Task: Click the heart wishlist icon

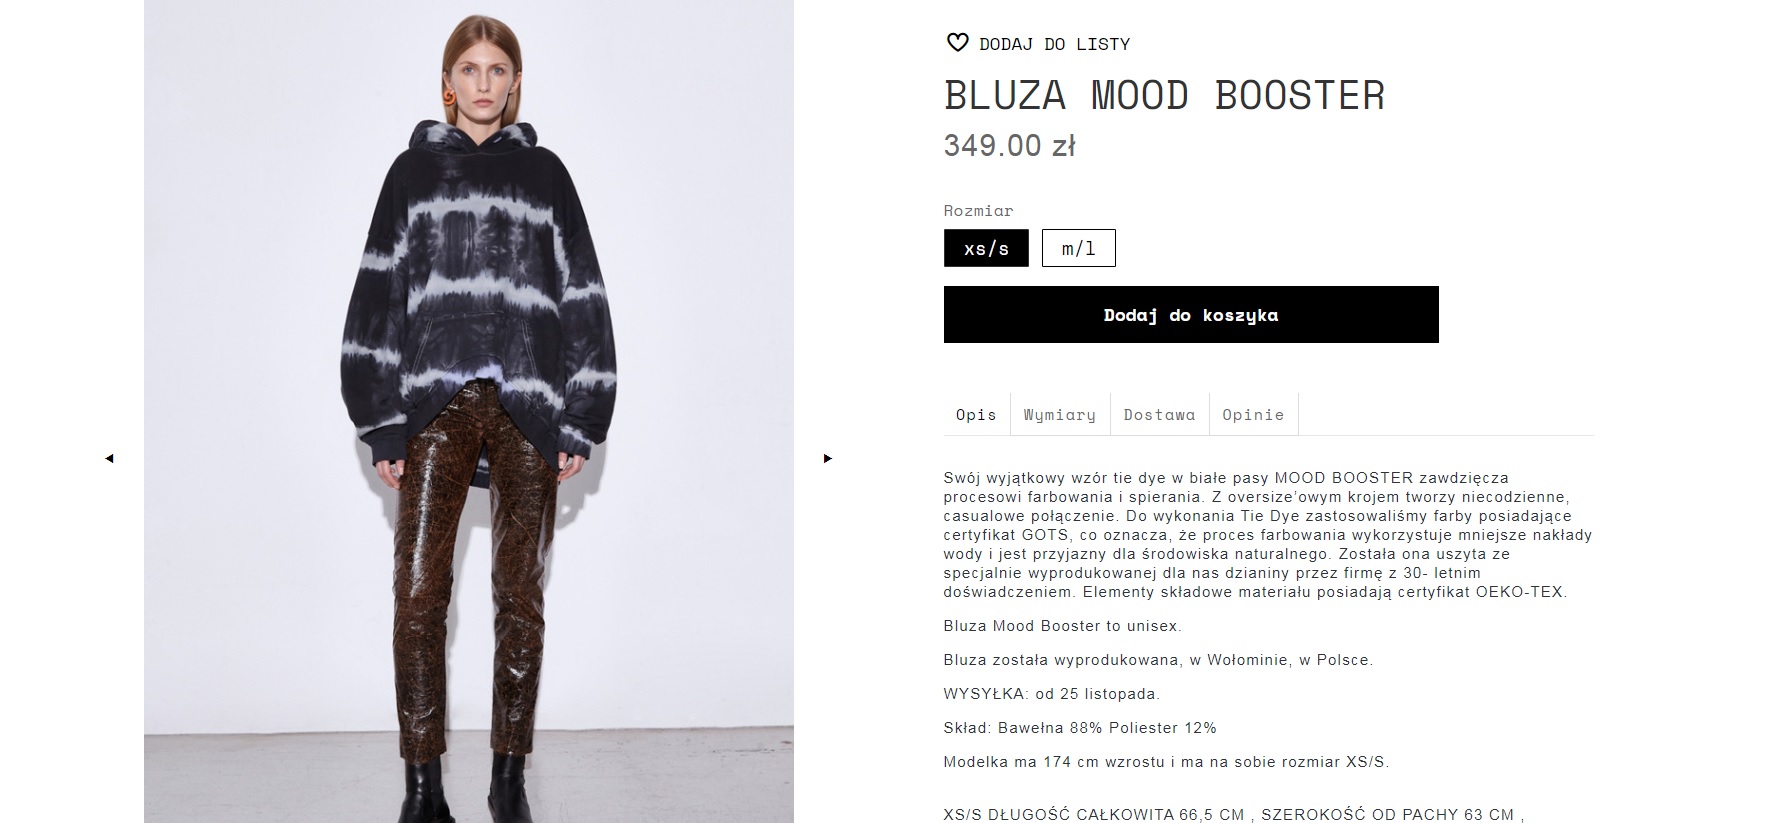Action: click(x=957, y=43)
